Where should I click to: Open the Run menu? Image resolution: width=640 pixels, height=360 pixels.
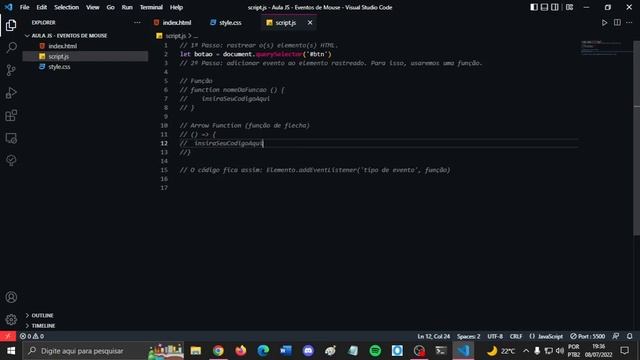click(127, 7)
